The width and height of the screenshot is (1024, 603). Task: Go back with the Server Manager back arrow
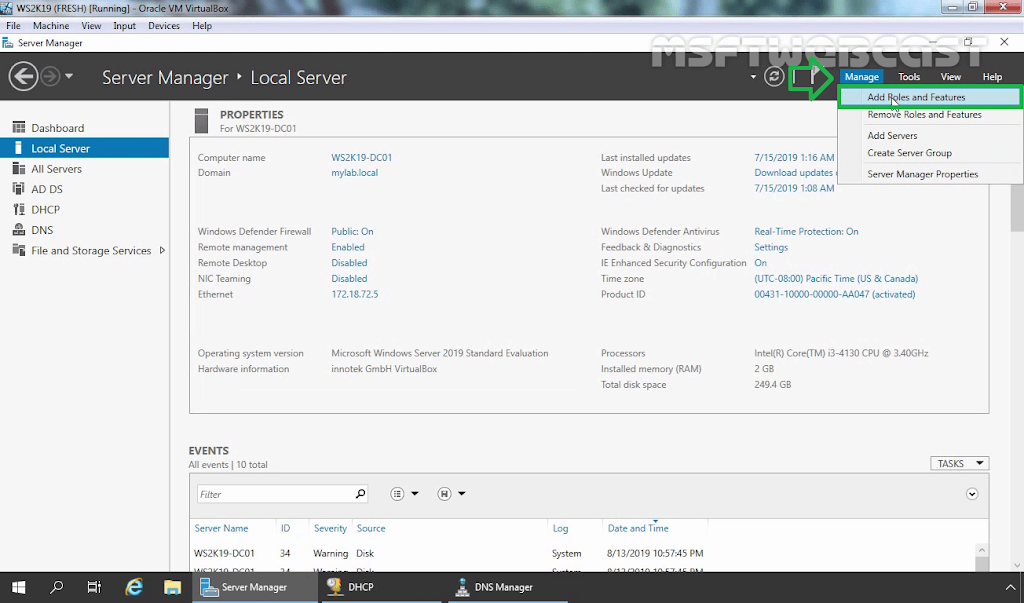(23, 76)
